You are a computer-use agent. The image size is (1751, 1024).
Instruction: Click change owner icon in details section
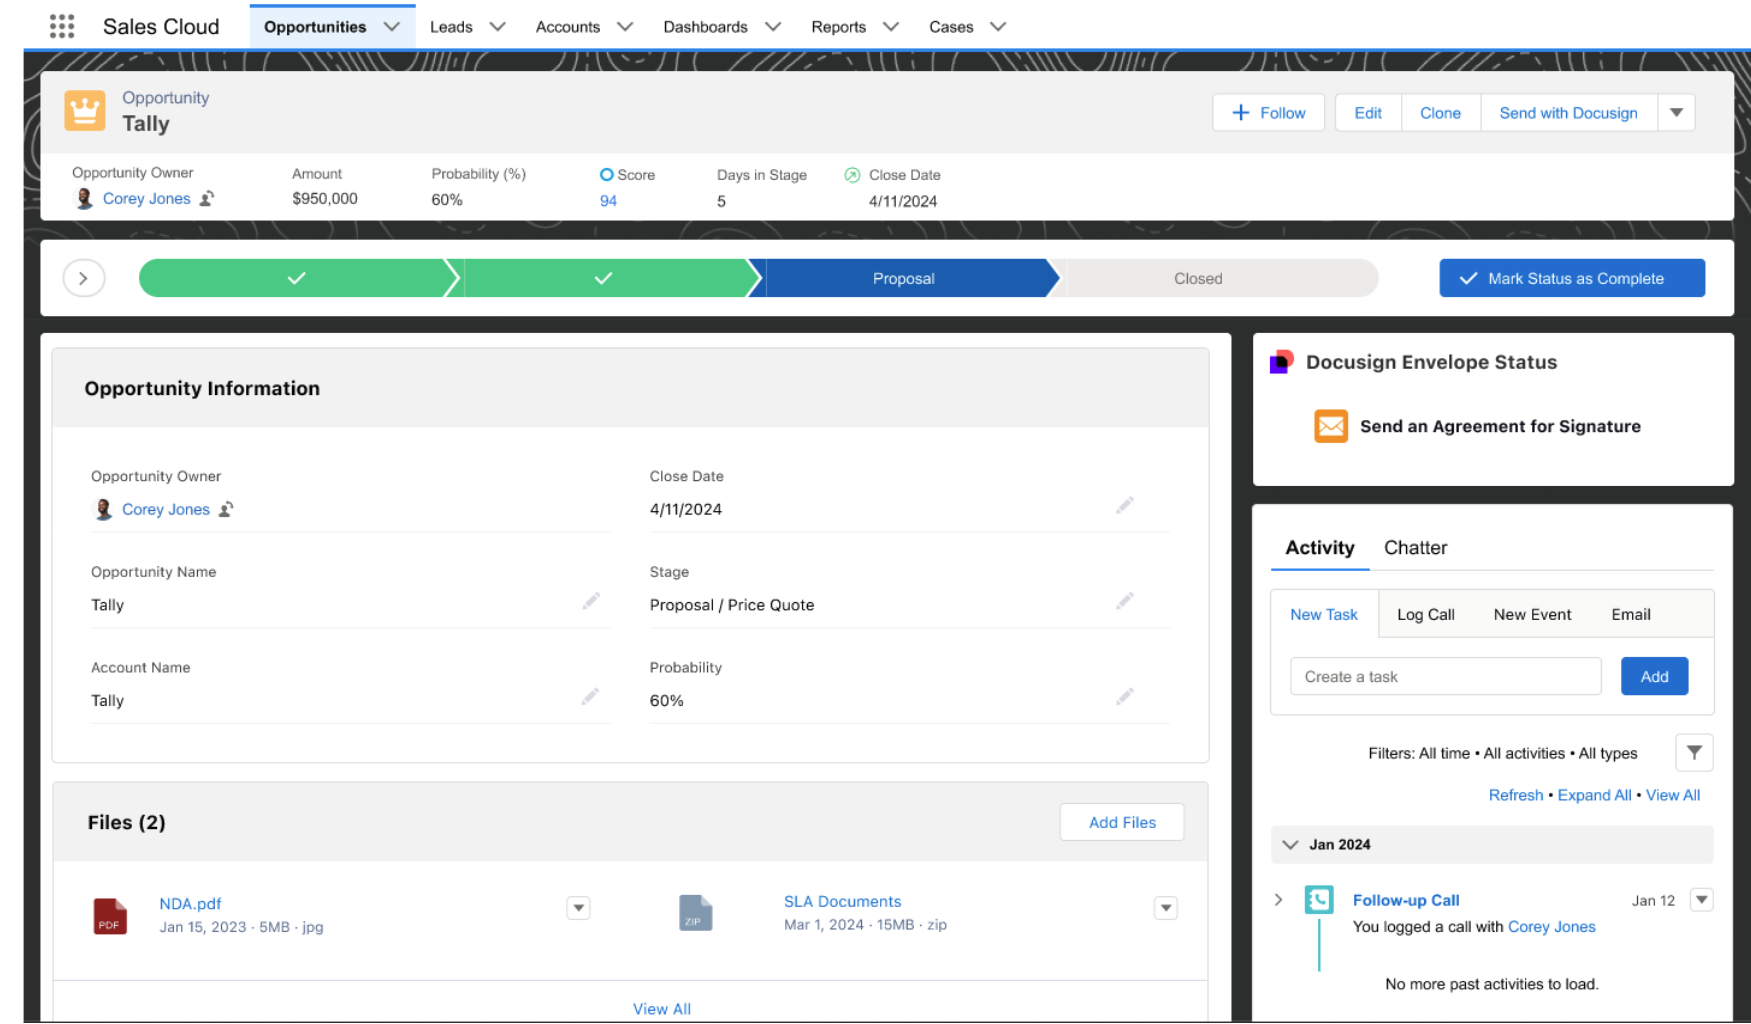pos(227,509)
